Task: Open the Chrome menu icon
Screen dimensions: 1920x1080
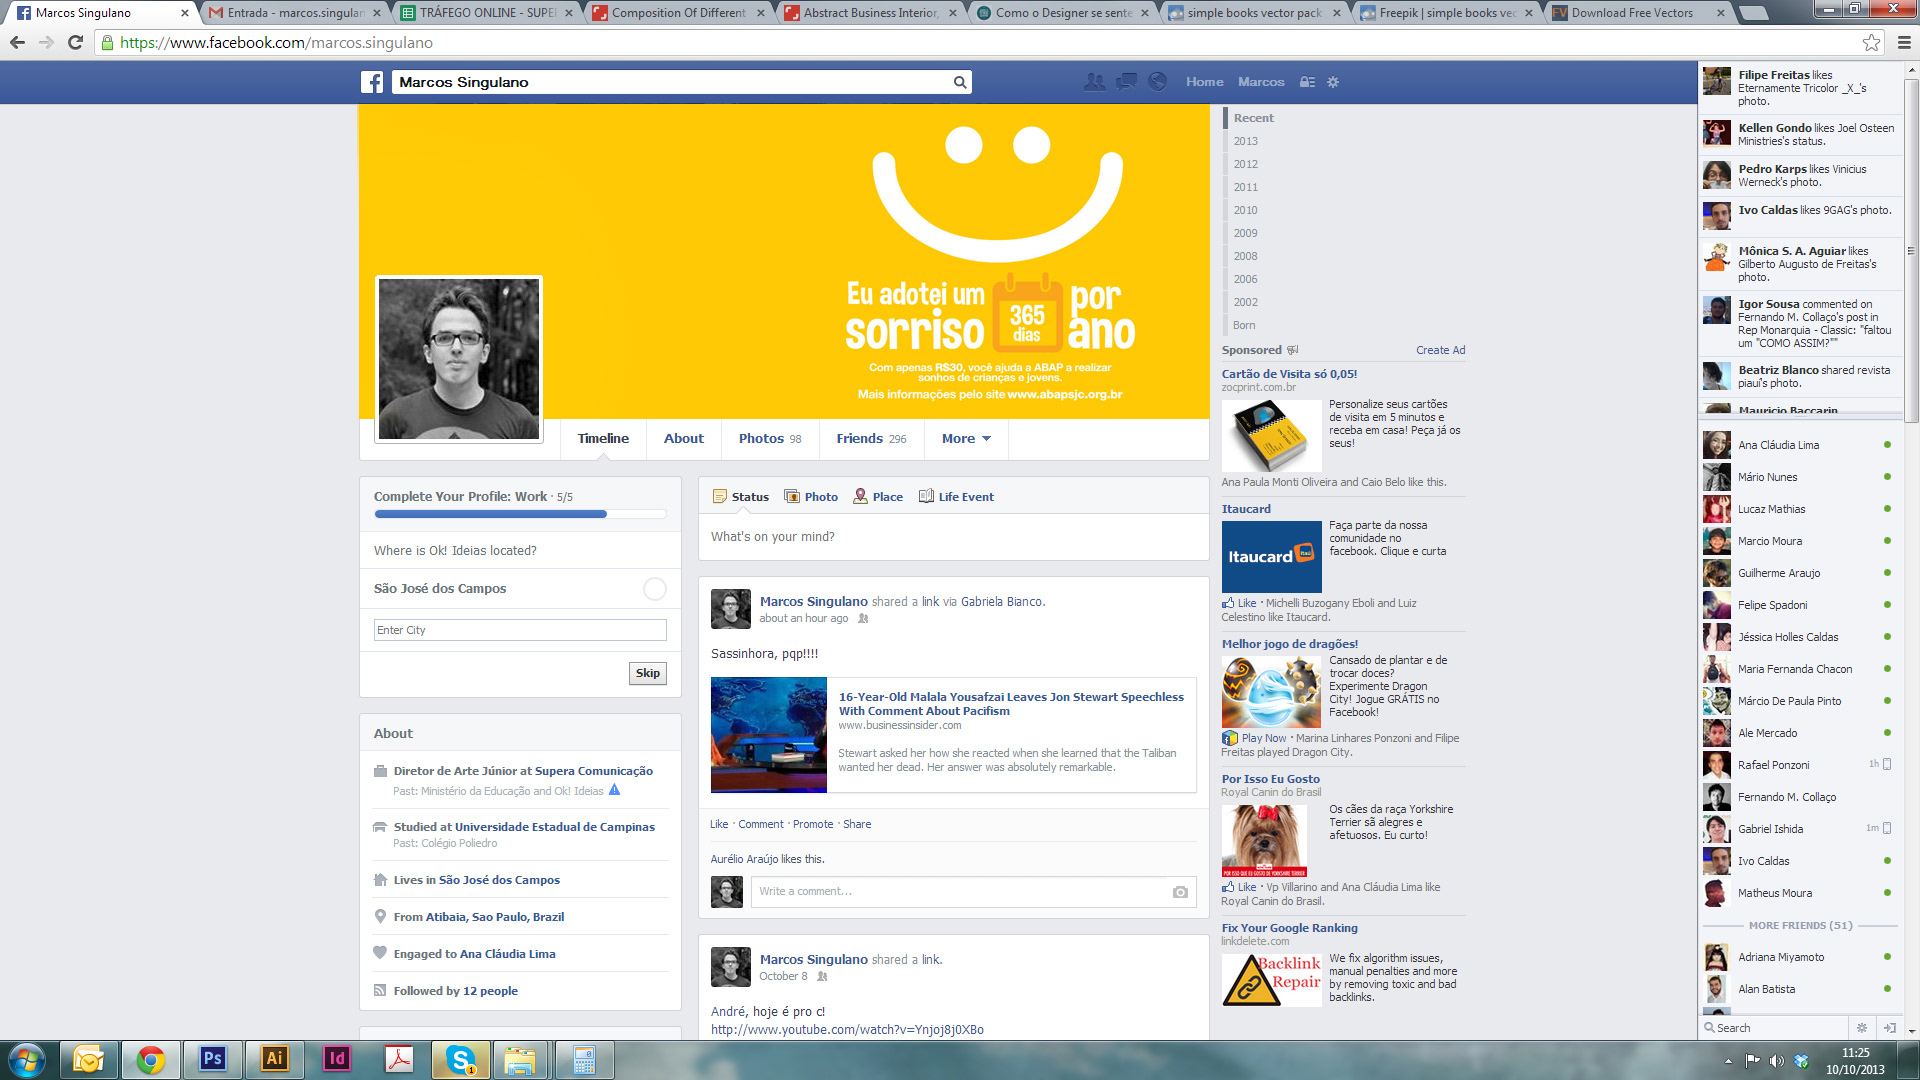Action: click(x=1904, y=42)
